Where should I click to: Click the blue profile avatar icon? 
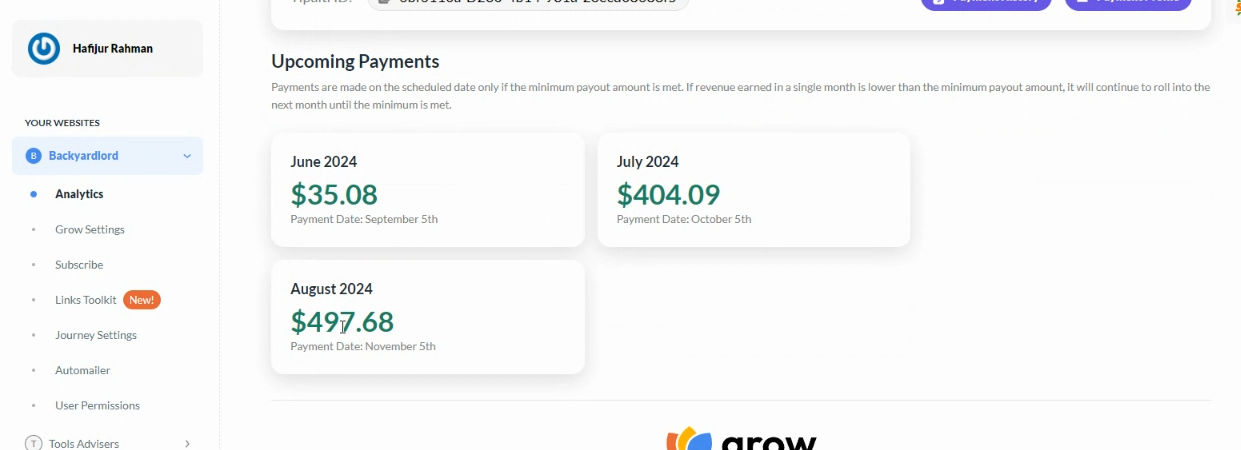pos(44,49)
